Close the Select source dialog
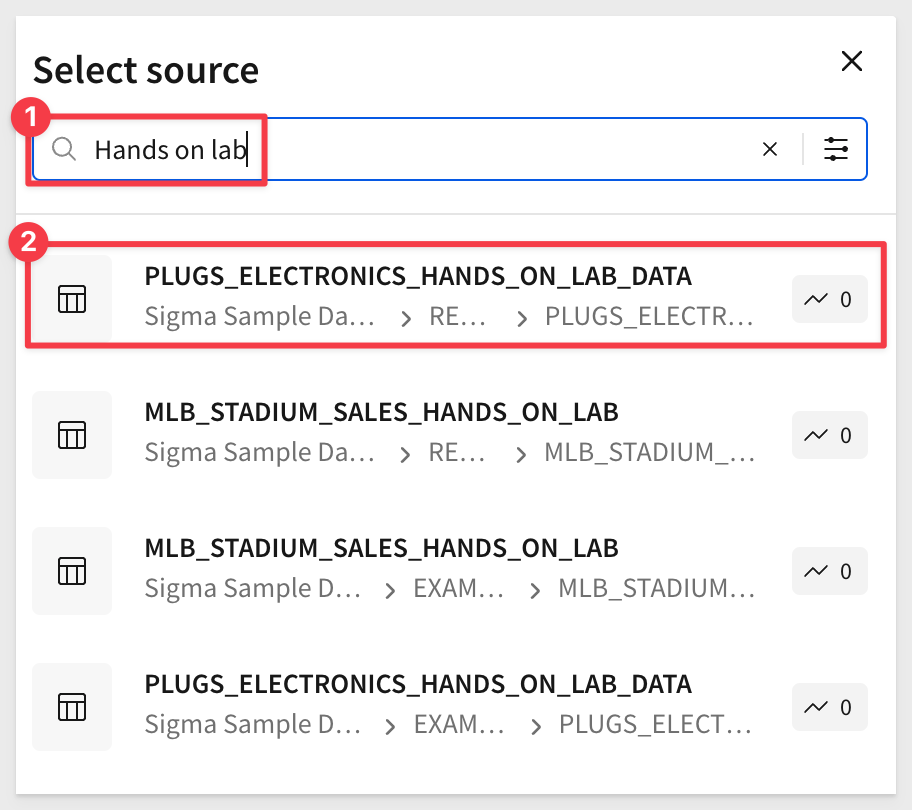 [852, 61]
